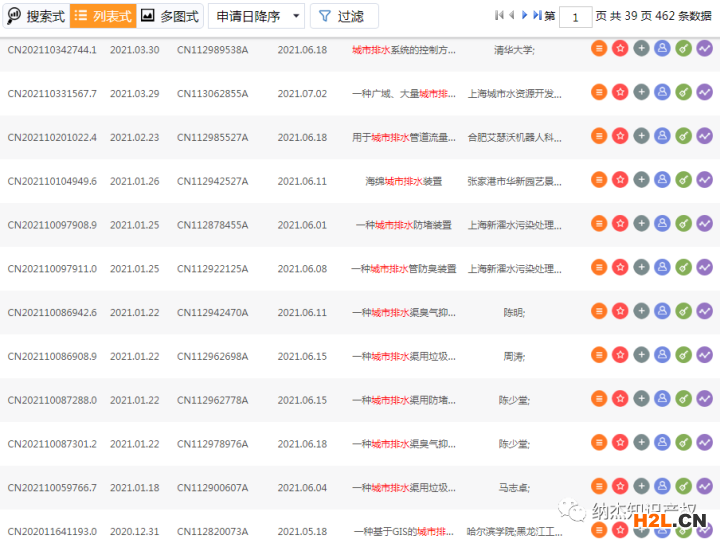The width and height of the screenshot is (720, 543).
Task: Go to the next page of results
Action: tap(525, 15)
